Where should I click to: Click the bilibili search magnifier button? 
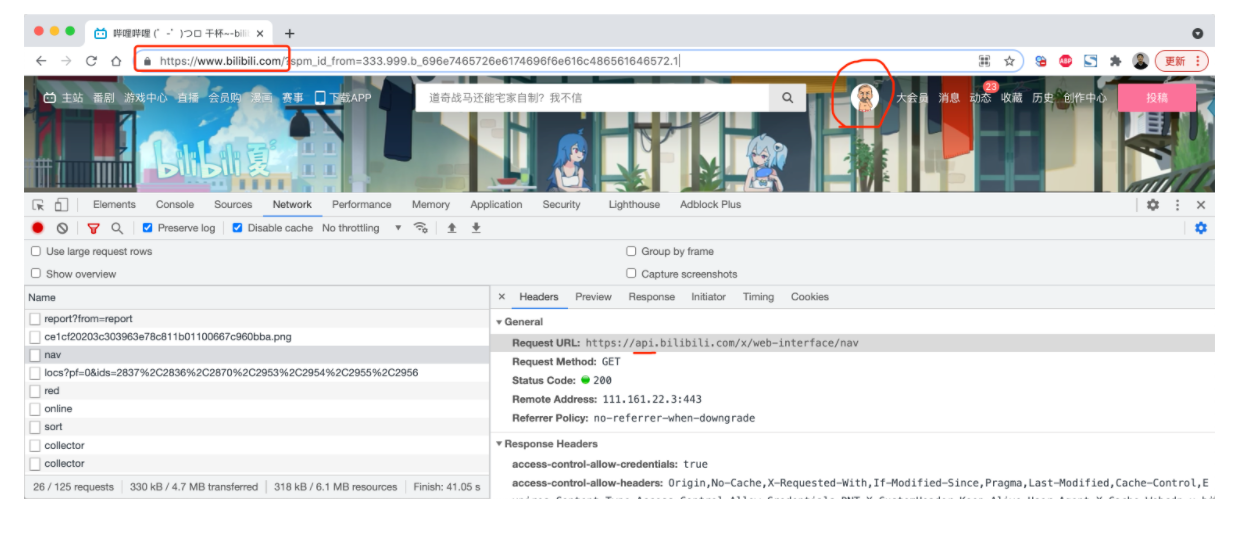pyautogui.click(x=787, y=98)
